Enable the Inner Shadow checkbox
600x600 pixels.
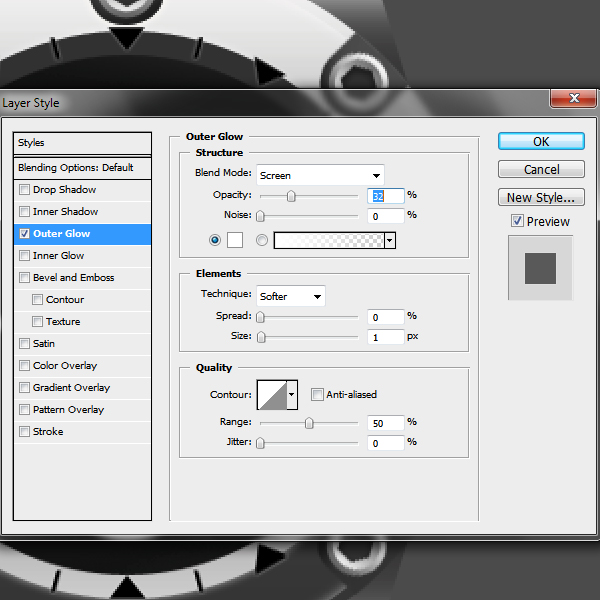[24, 211]
